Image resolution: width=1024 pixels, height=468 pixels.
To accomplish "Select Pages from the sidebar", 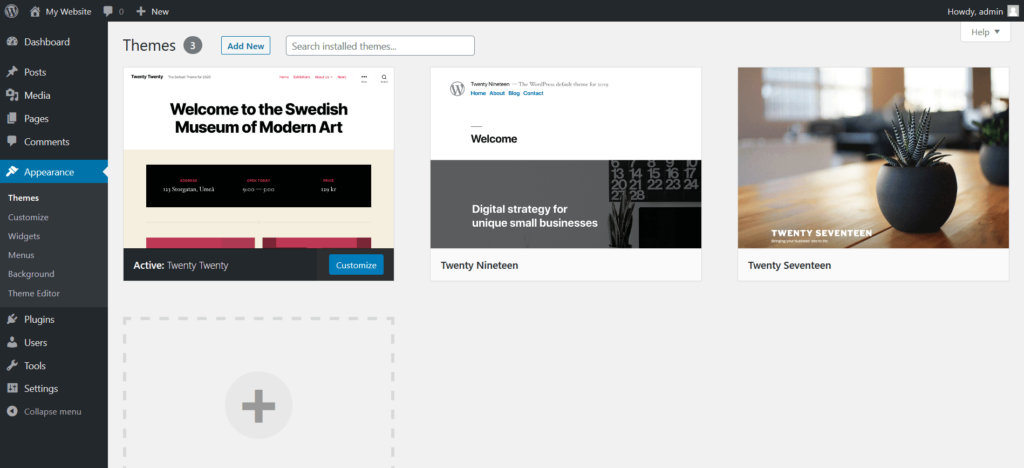I will click(37, 119).
